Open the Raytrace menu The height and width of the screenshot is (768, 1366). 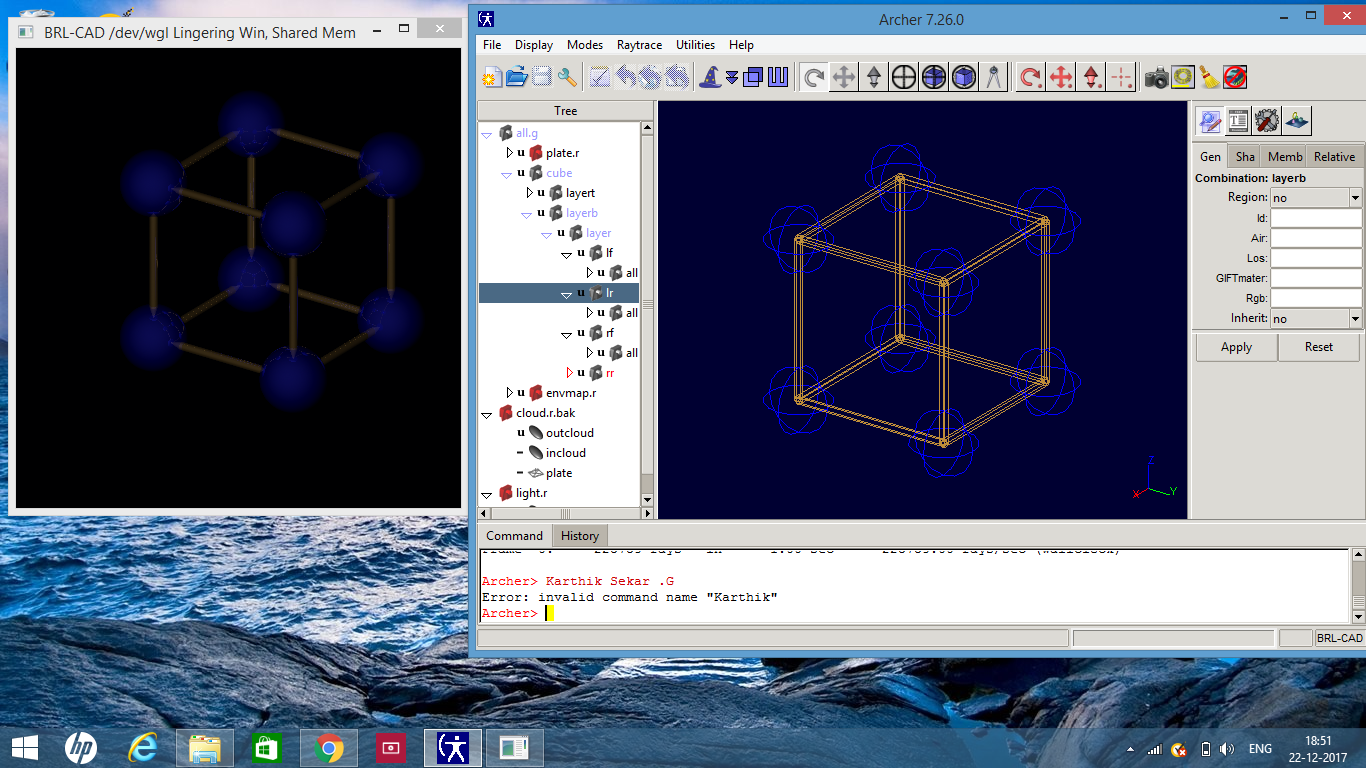[x=639, y=45]
